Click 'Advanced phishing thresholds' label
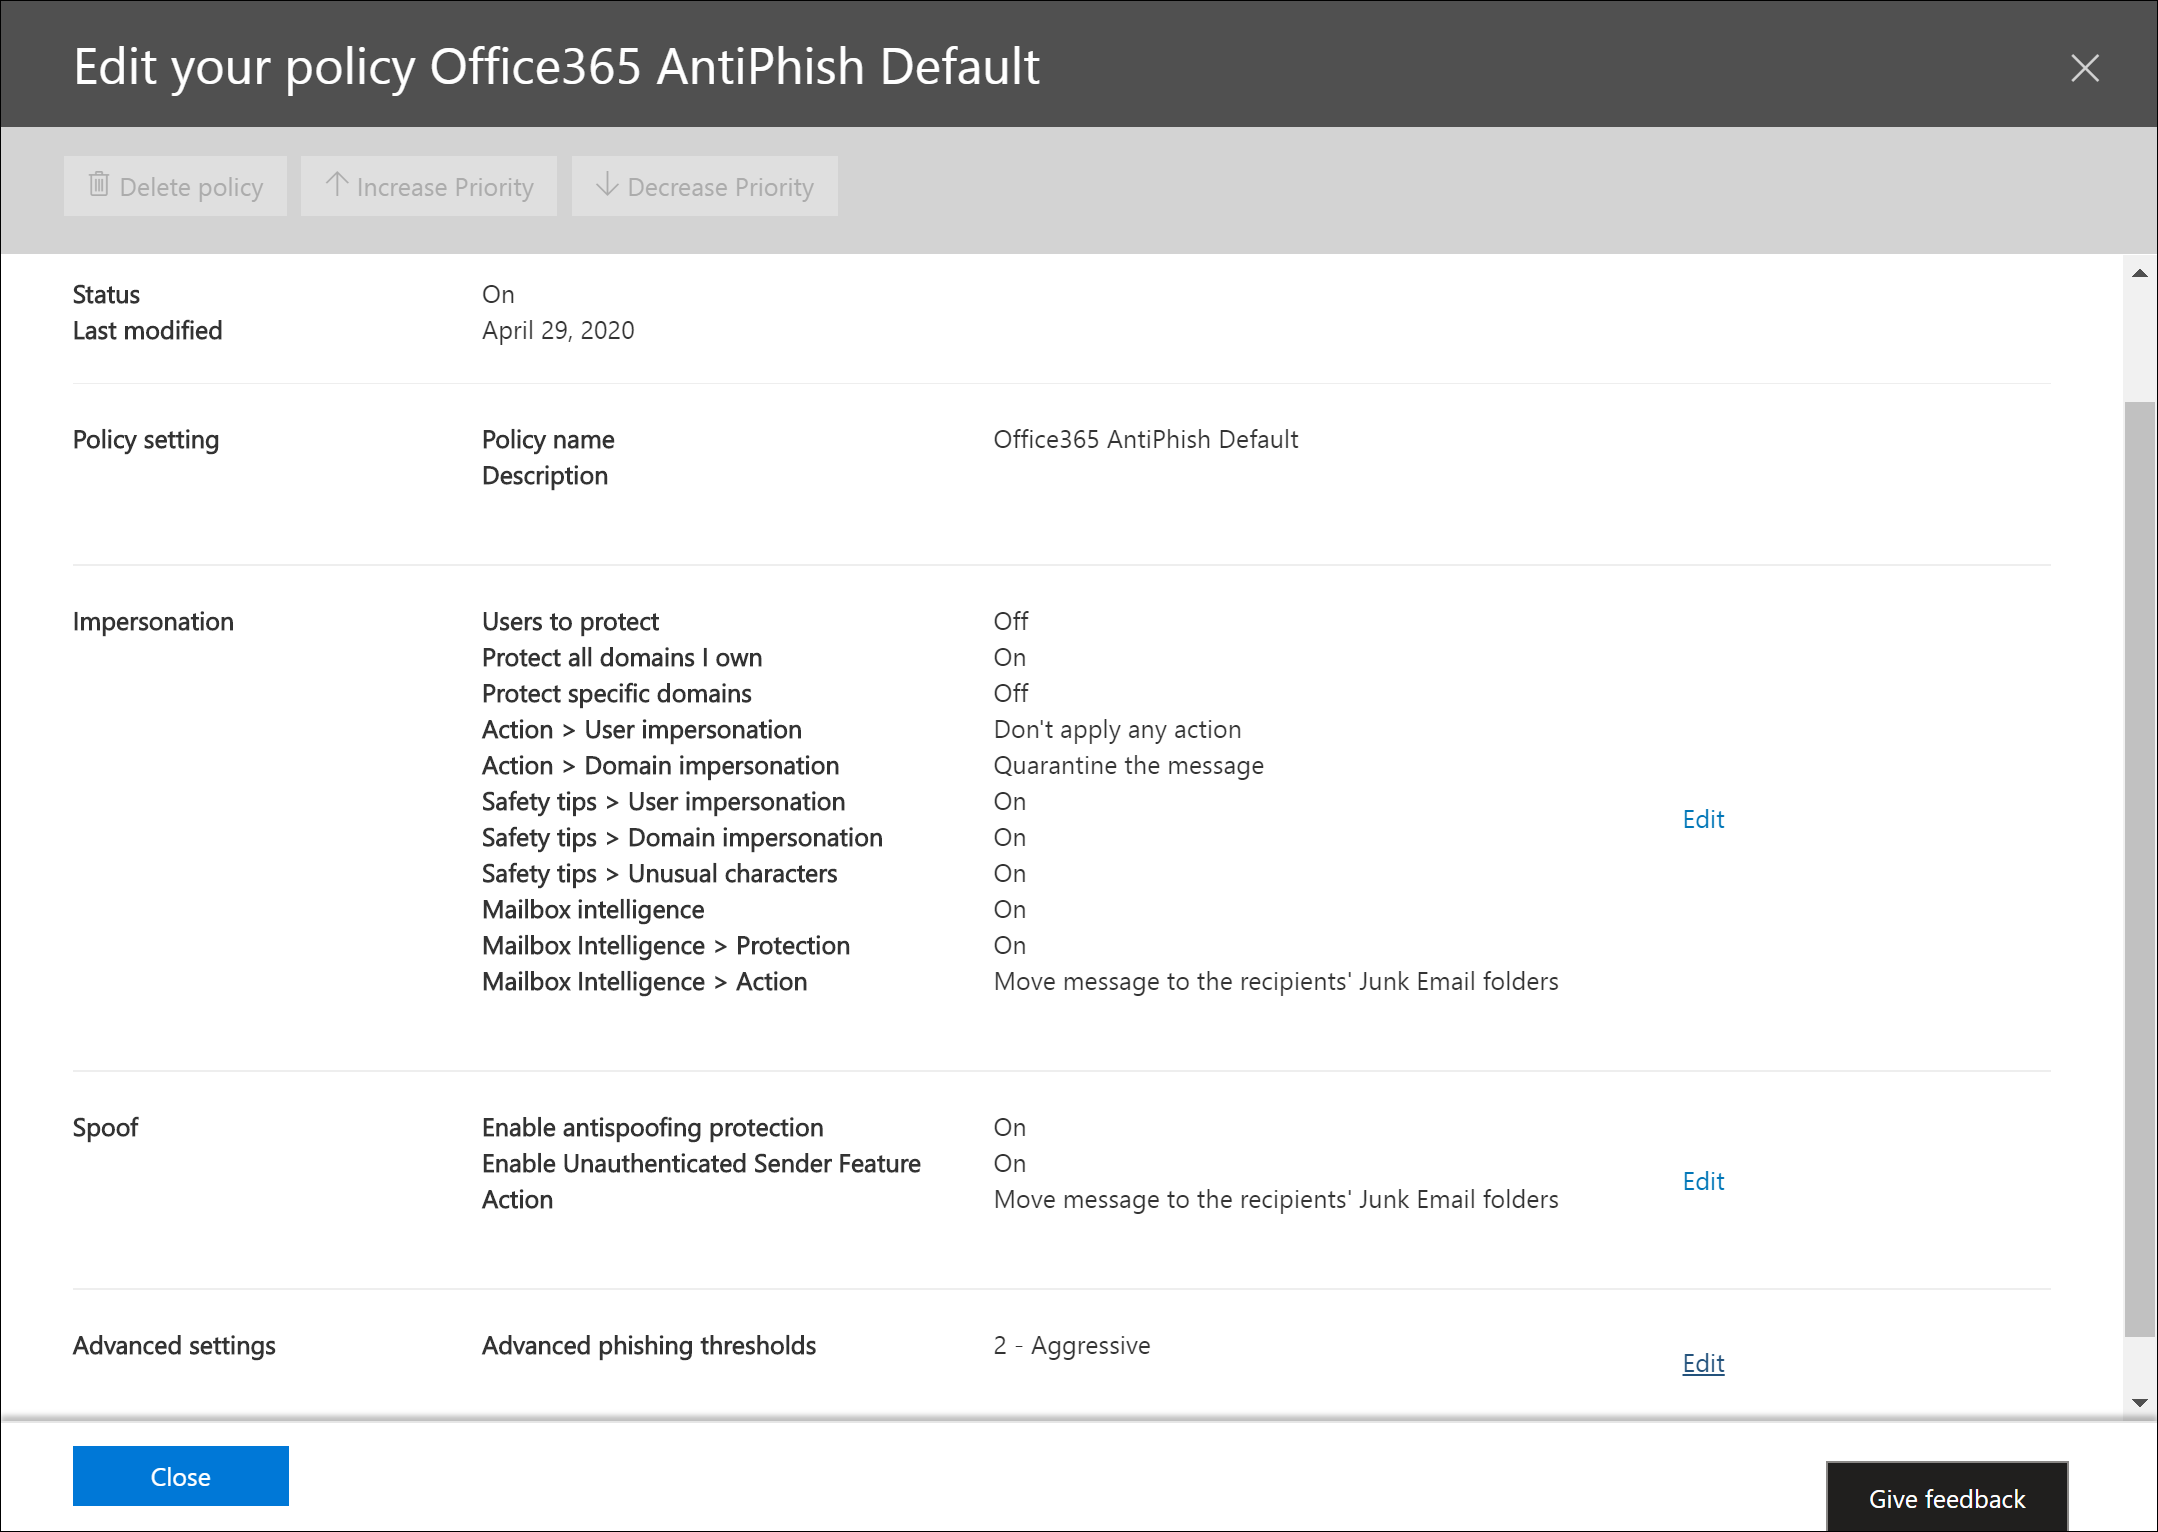The width and height of the screenshot is (2158, 1532). point(649,1346)
